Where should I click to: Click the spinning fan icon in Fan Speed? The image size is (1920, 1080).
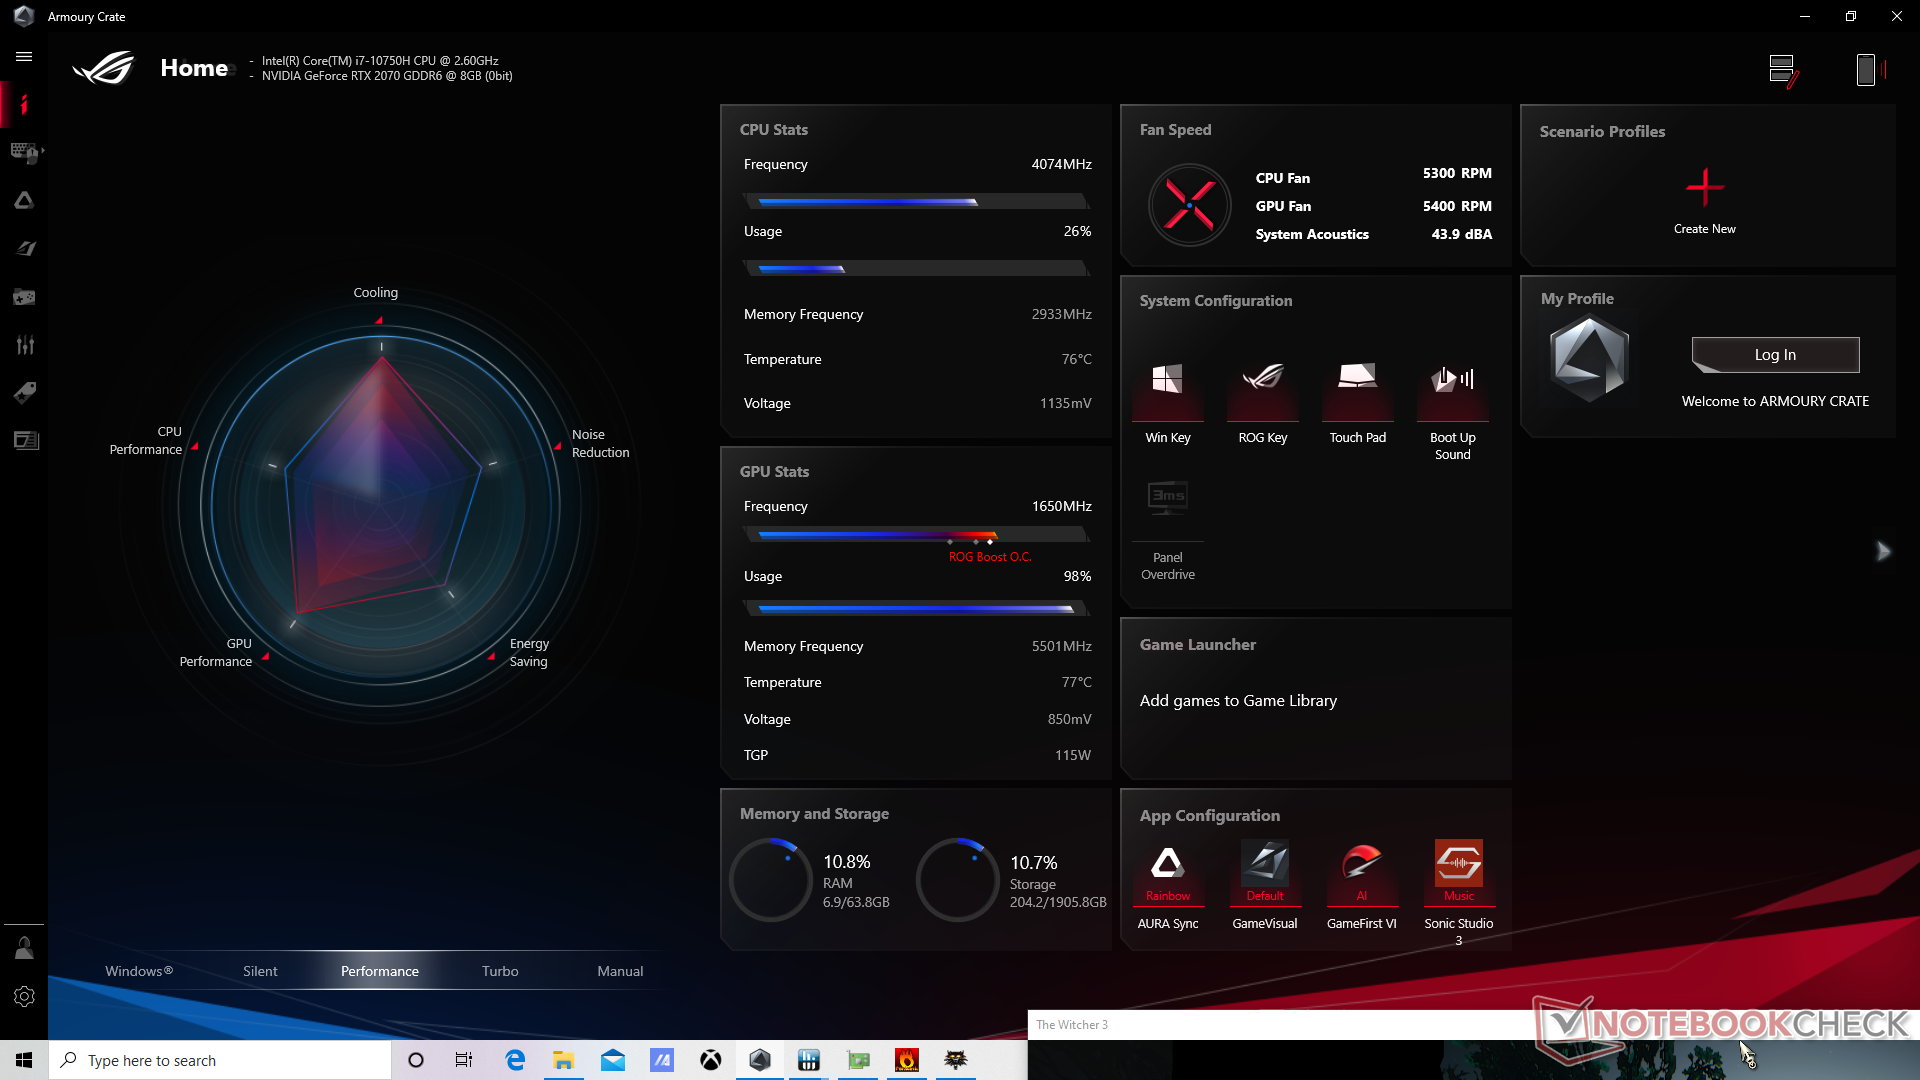tap(1189, 205)
